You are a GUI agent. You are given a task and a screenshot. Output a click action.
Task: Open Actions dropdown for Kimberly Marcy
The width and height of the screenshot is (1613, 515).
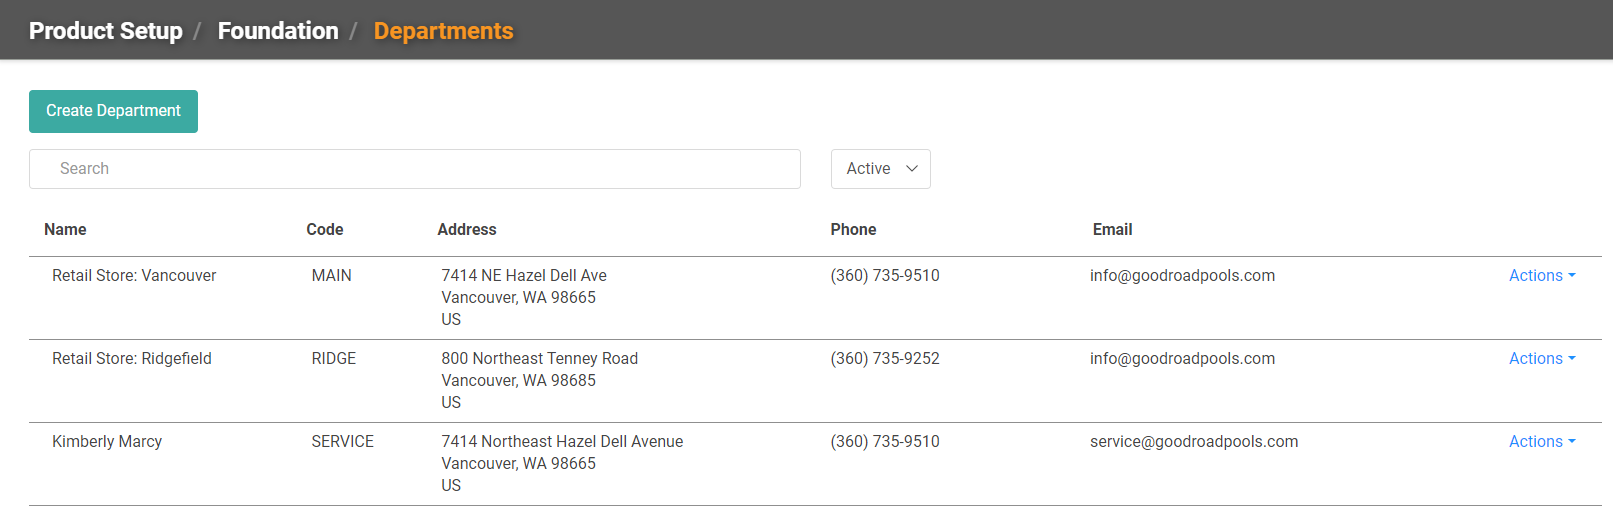(x=1542, y=441)
